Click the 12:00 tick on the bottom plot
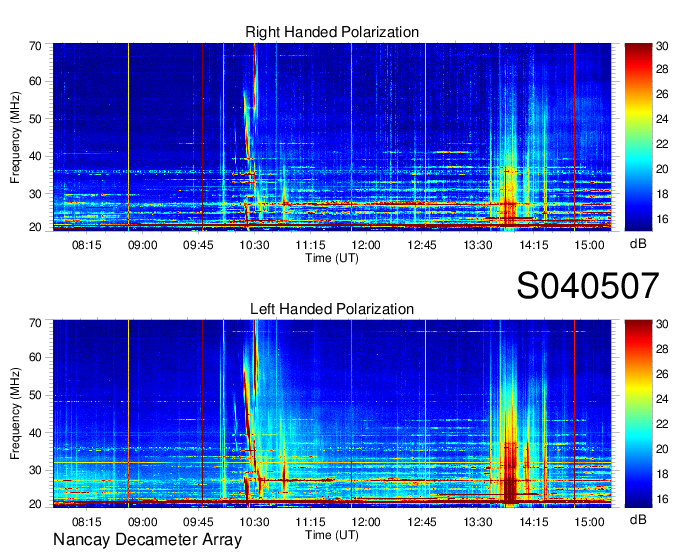This screenshot has width=680, height=552. click(x=366, y=522)
